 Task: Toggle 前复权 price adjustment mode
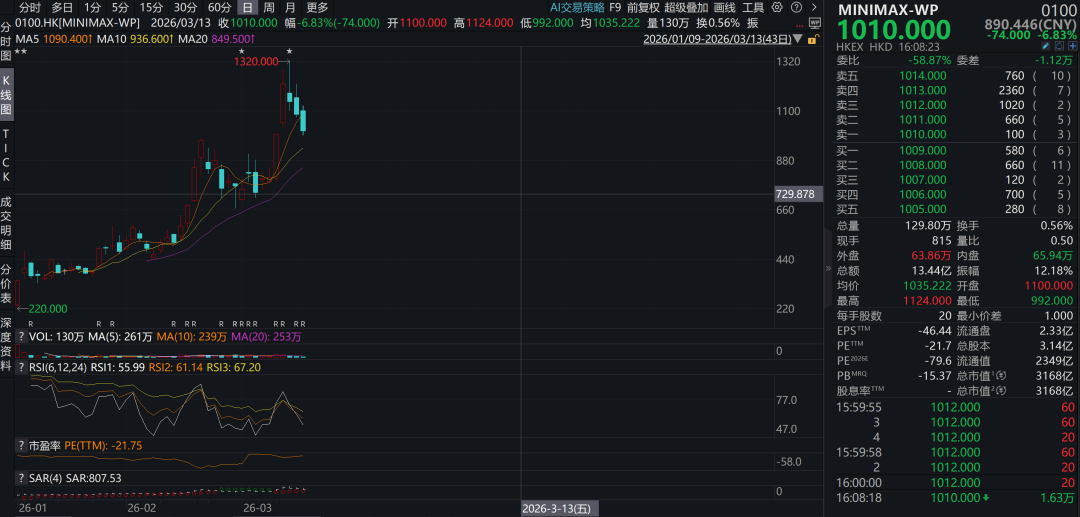pos(643,7)
